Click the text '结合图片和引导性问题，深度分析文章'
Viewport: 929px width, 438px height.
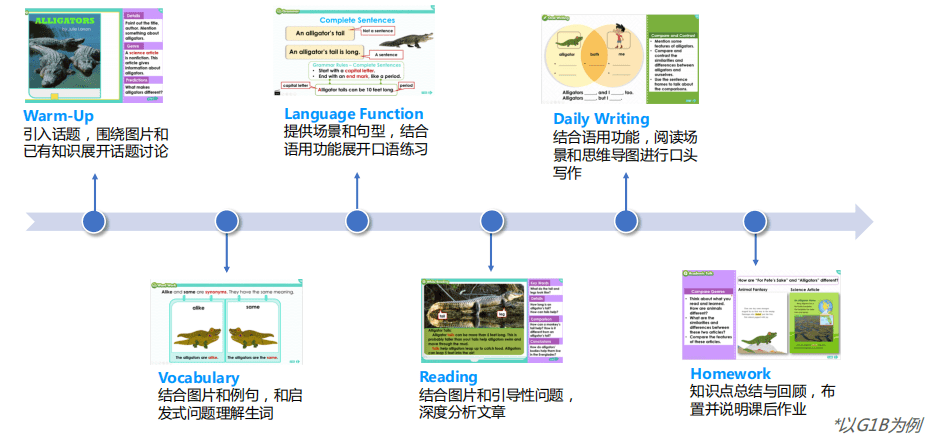click(497, 403)
